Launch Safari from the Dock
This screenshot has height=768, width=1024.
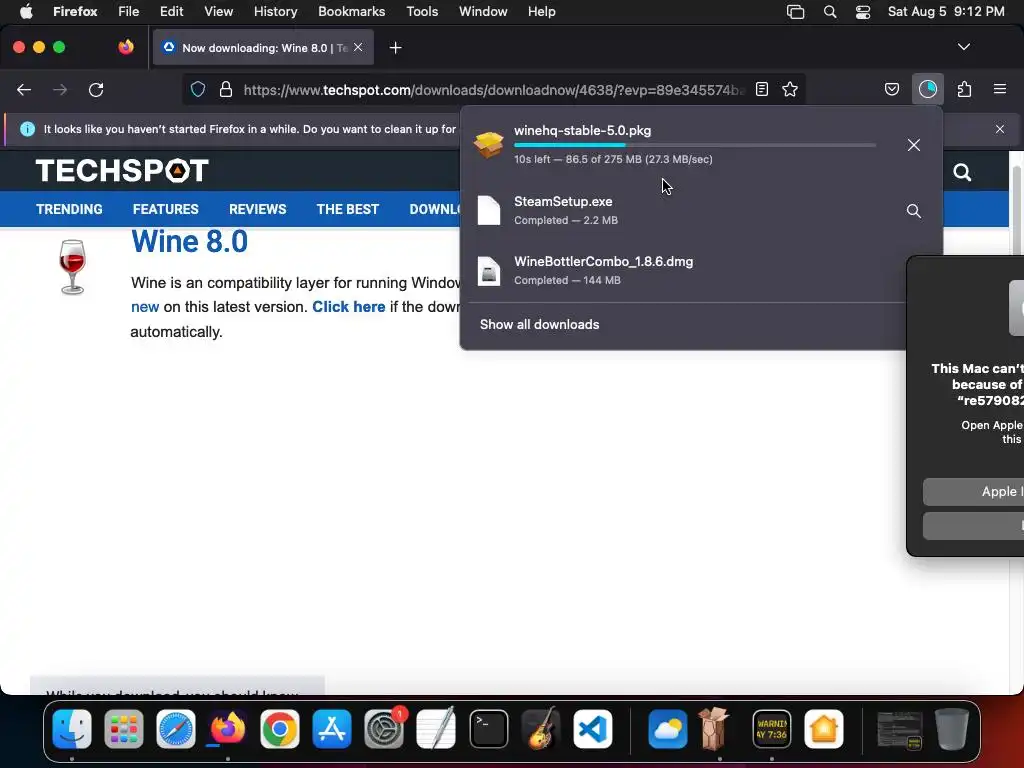click(176, 728)
